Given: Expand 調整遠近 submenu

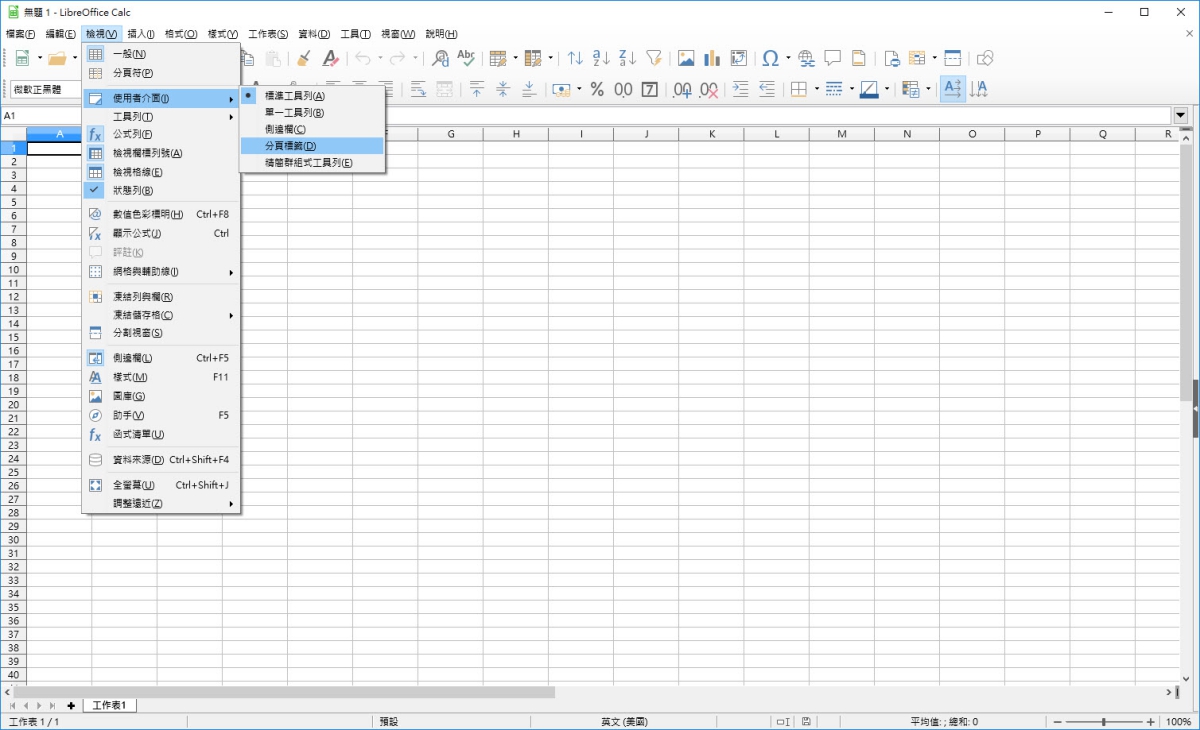Looking at the screenshot, I should click(160, 503).
